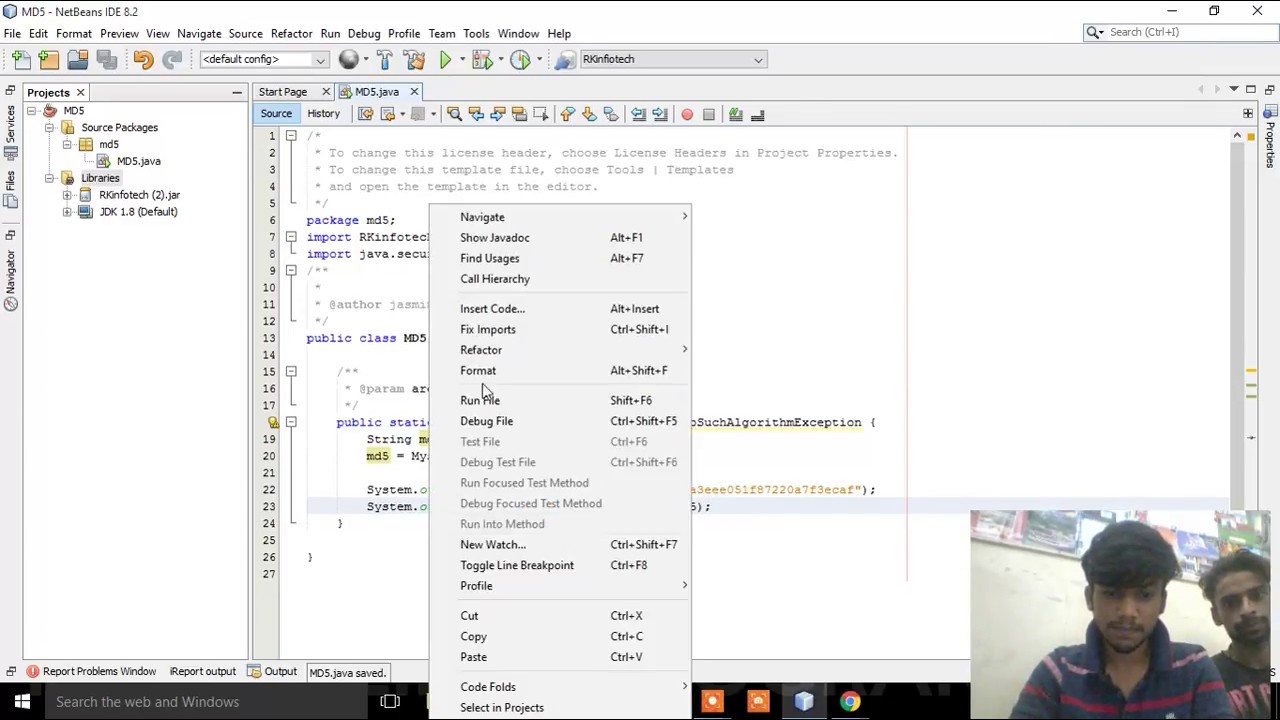The width and height of the screenshot is (1280, 720).
Task: Click the Windows taskbar search box
Action: point(206,702)
